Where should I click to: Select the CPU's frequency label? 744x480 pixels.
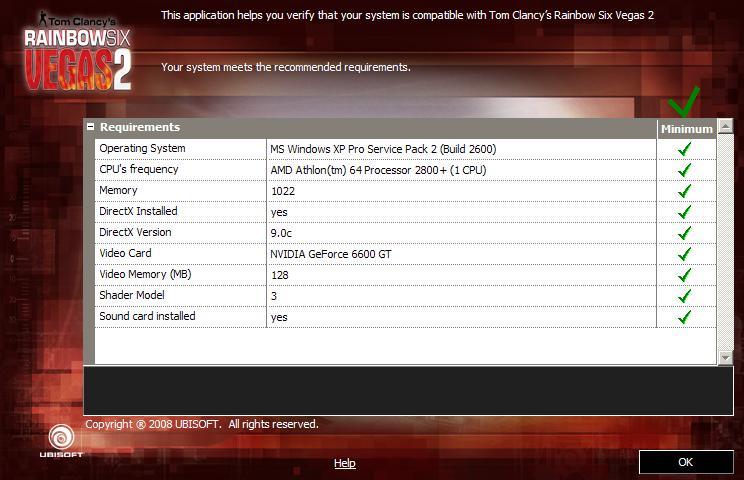pyautogui.click(x=139, y=169)
